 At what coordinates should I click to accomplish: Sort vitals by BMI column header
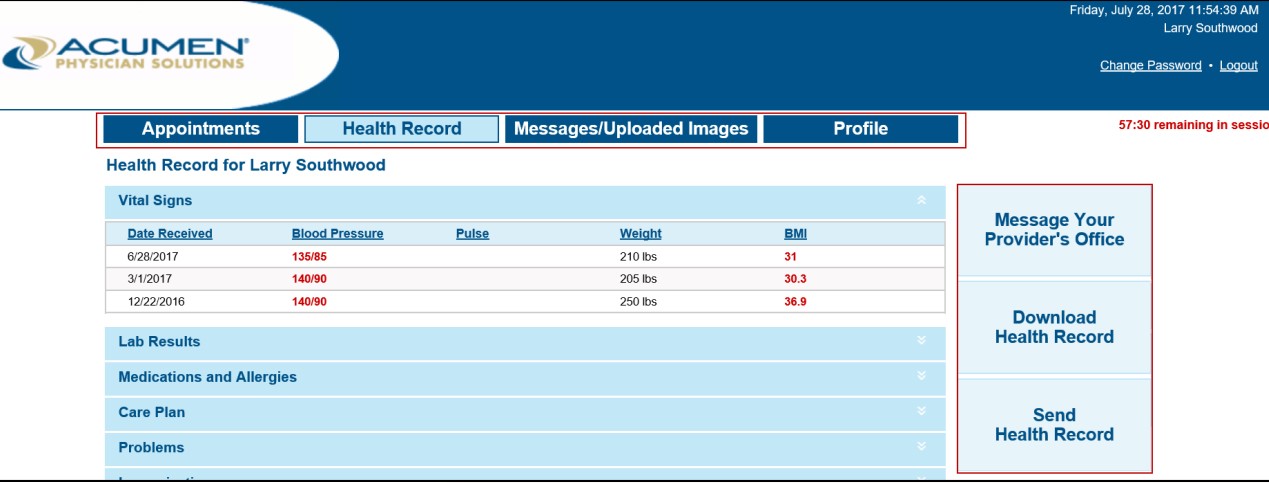pos(795,234)
